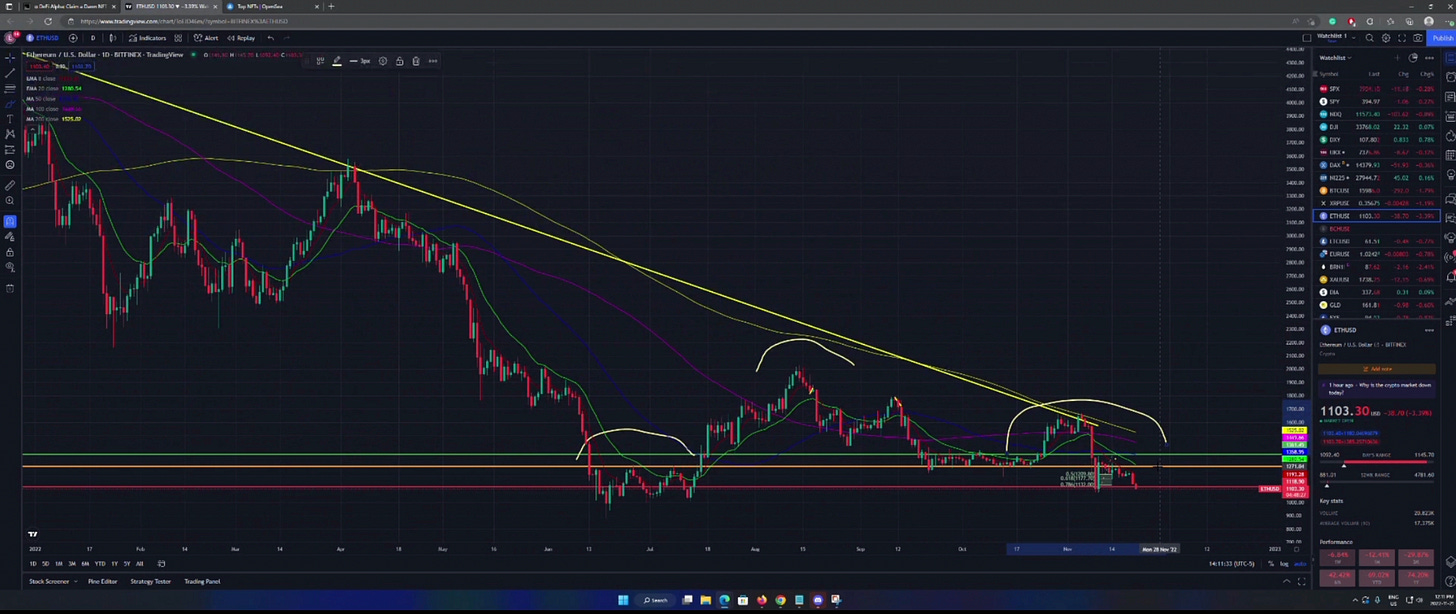The height and width of the screenshot is (614, 1456).
Task: Click the Alert clock icon
Action: [198, 38]
